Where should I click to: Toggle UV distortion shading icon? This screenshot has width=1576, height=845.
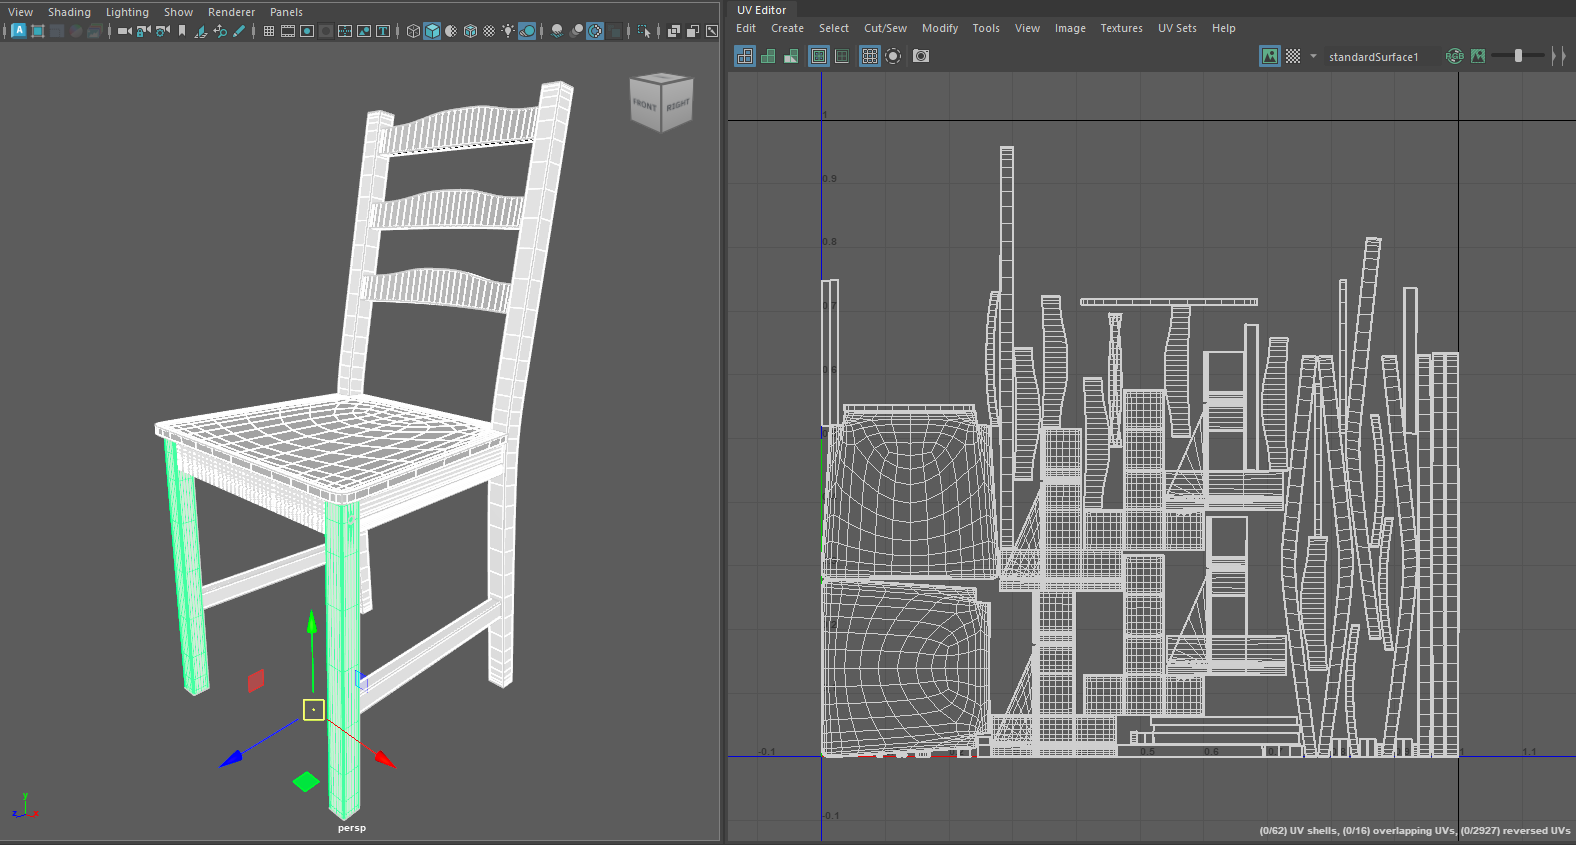(791, 56)
